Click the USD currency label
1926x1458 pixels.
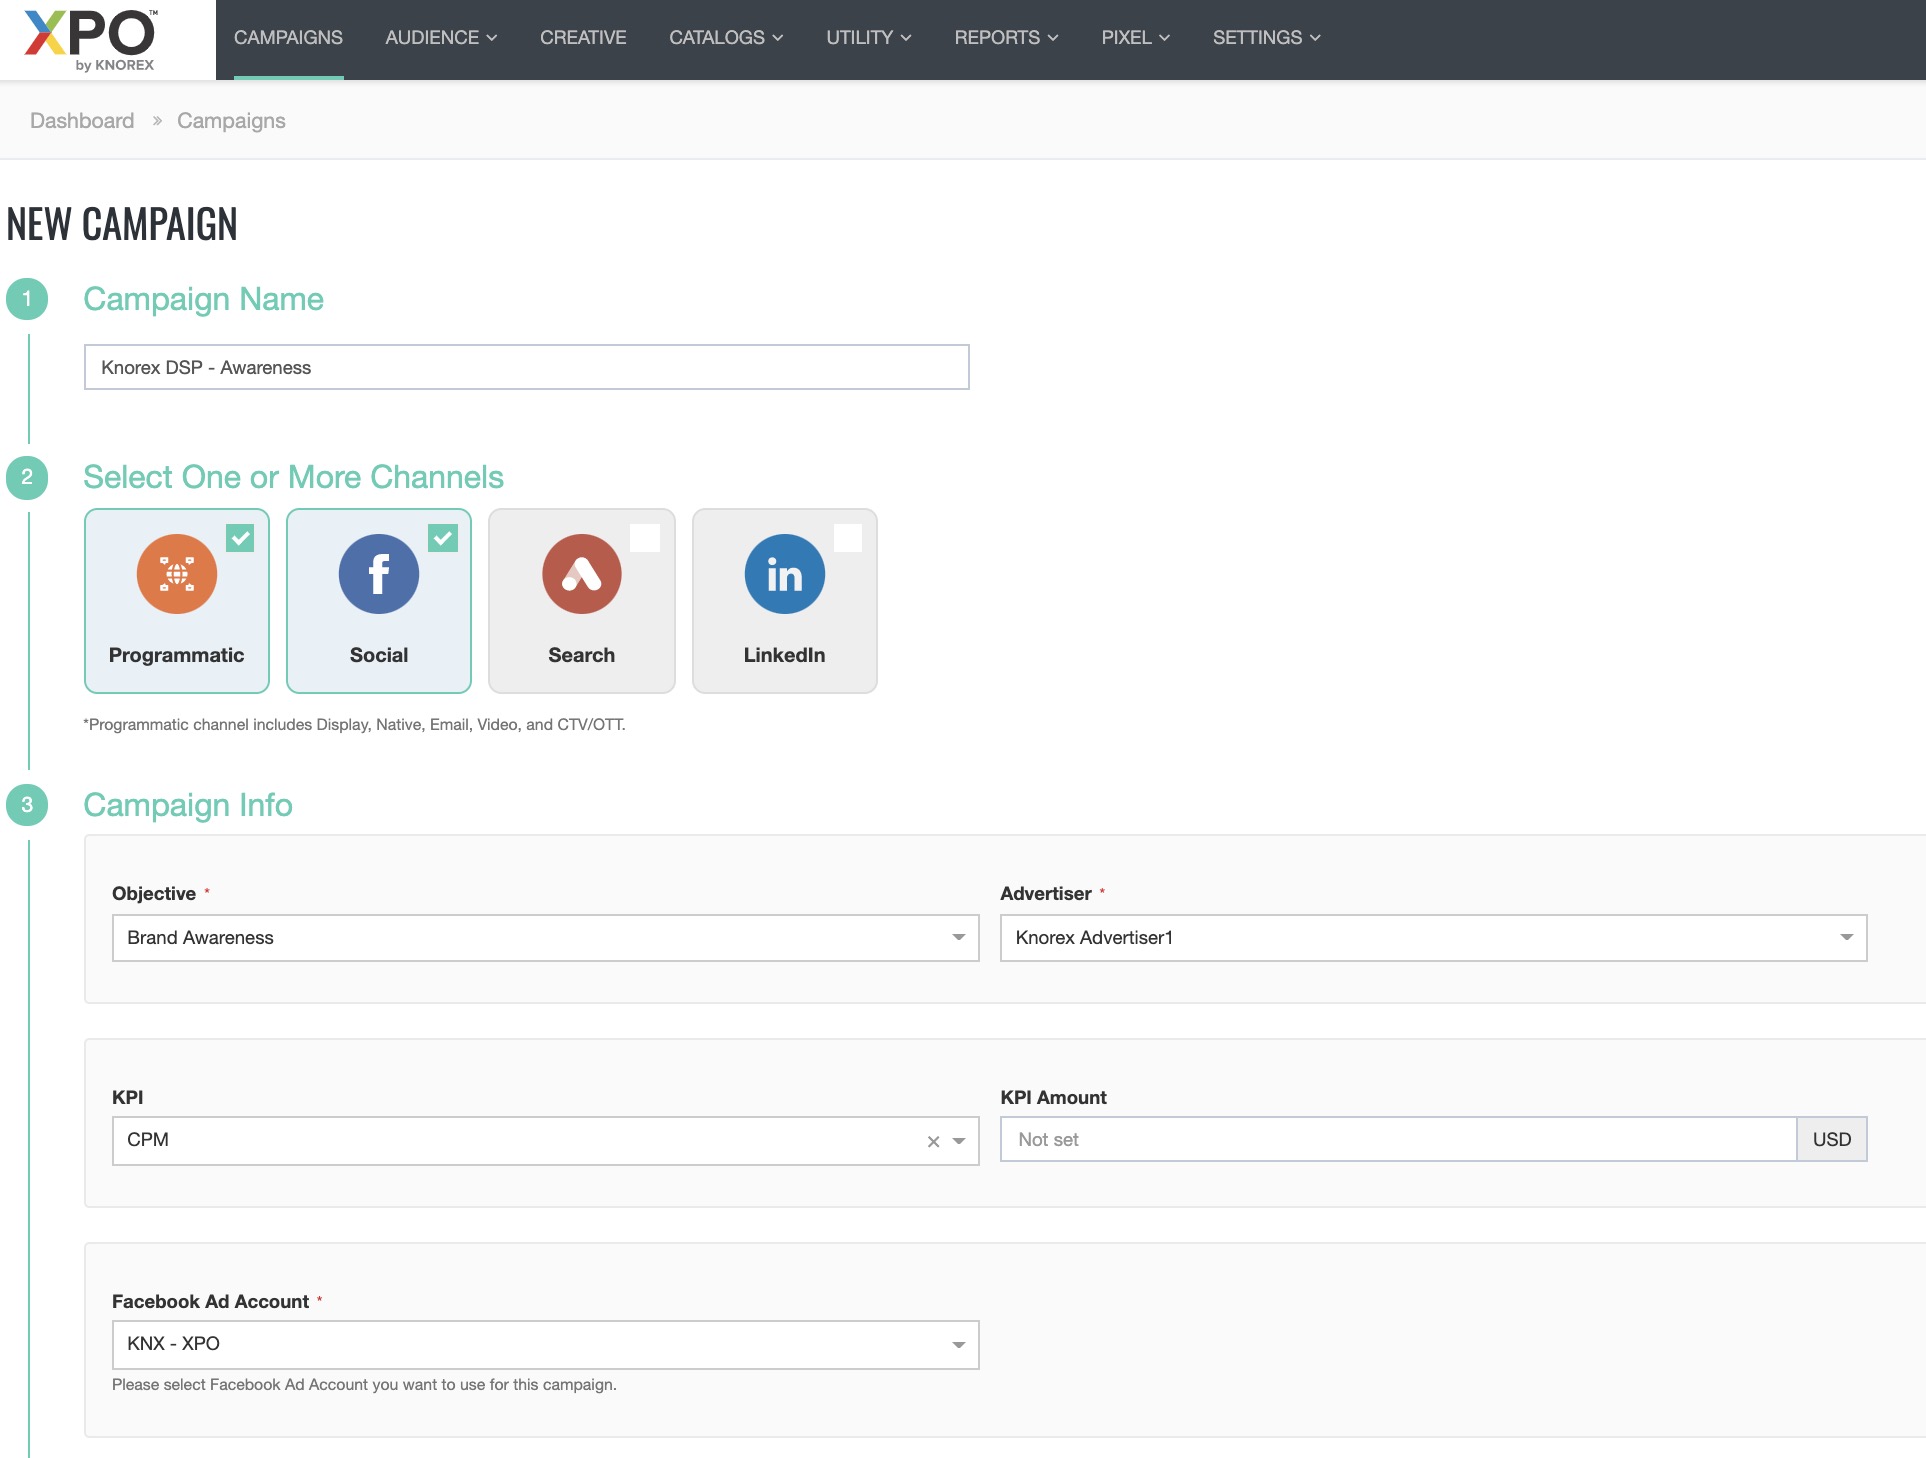point(1832,1139)
